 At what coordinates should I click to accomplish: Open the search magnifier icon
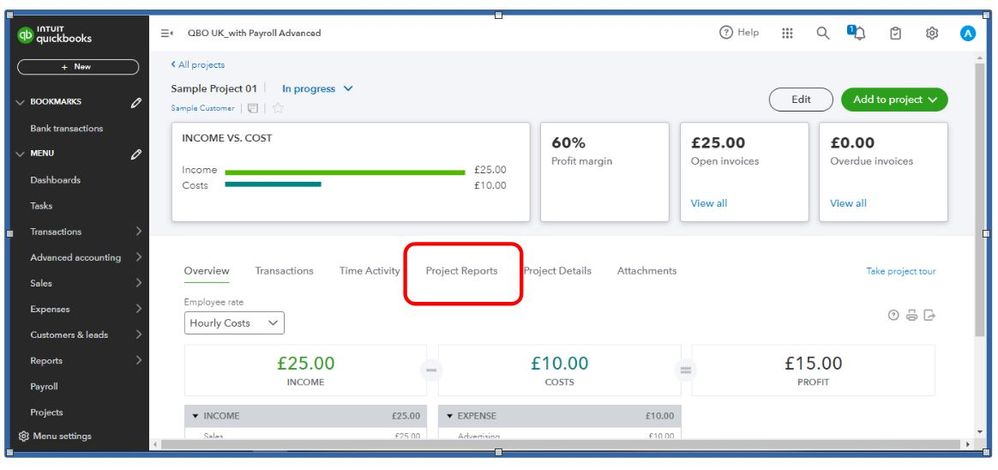823,33
